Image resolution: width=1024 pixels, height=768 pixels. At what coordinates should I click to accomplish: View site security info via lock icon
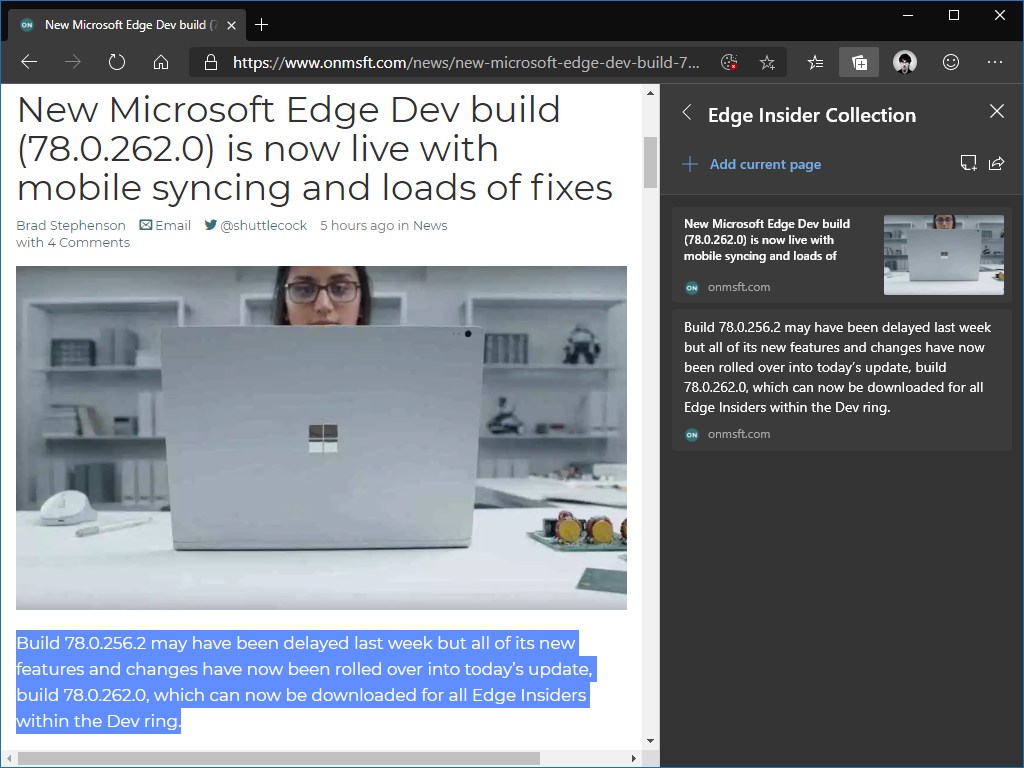(x=210, y=61)
